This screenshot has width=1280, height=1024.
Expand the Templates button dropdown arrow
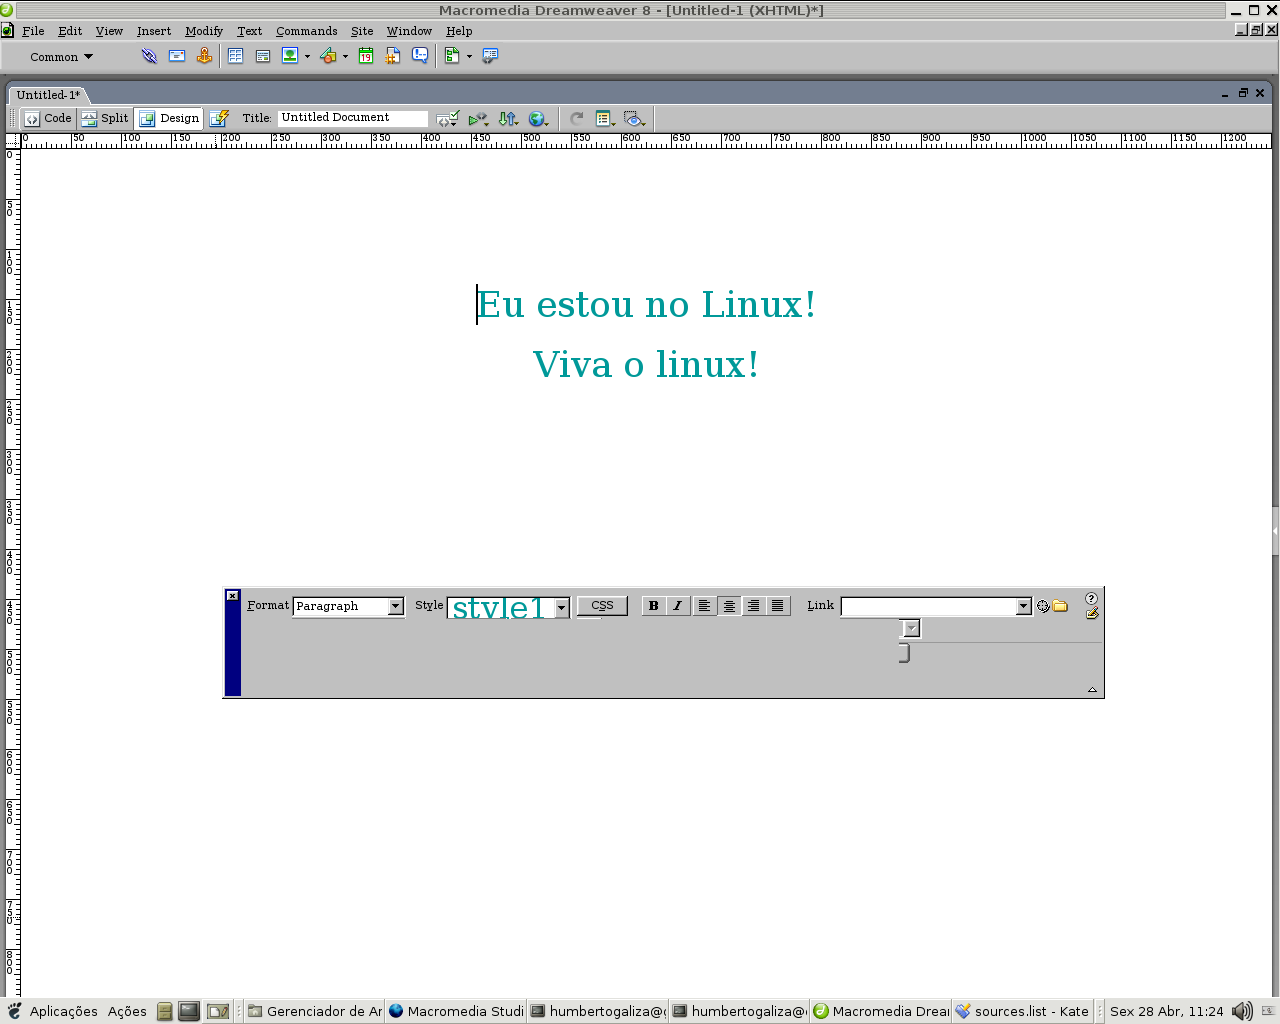coord(469,57)
